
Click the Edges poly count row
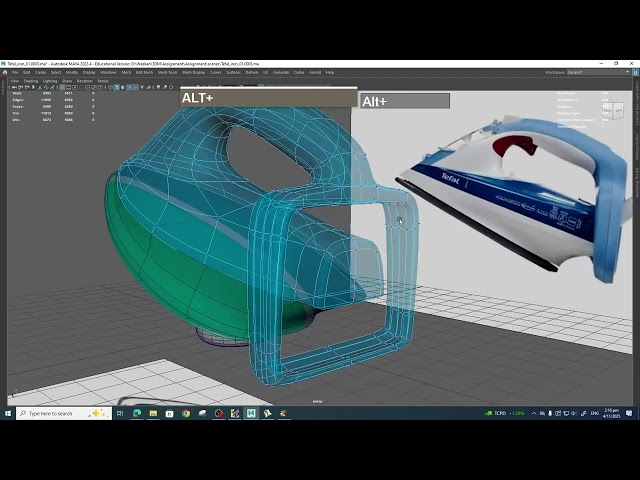pyautogui.click(x=53, y=100)
